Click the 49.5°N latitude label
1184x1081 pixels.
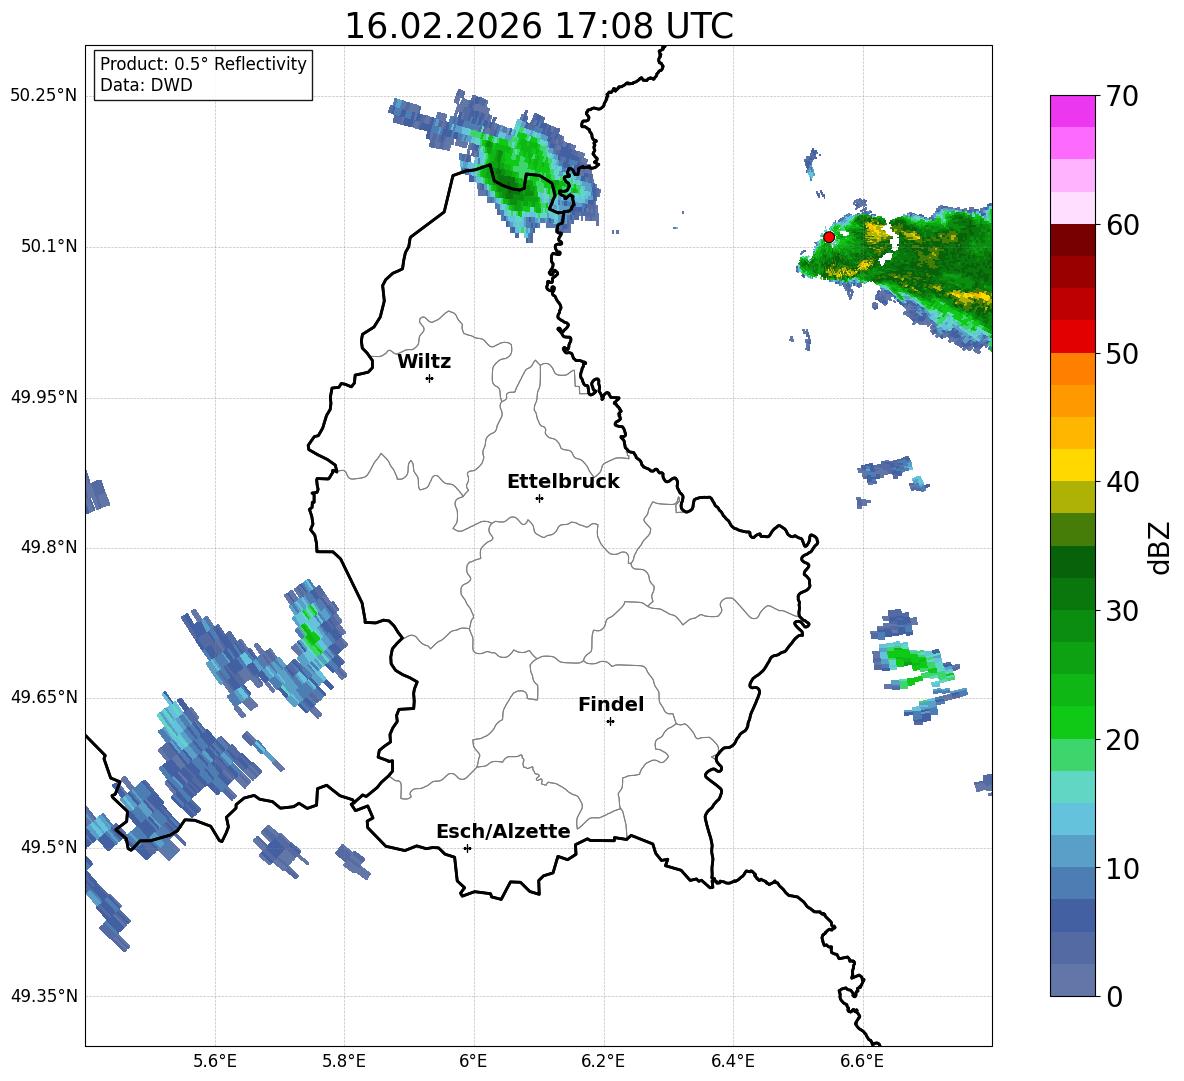(x=48, y=847)
